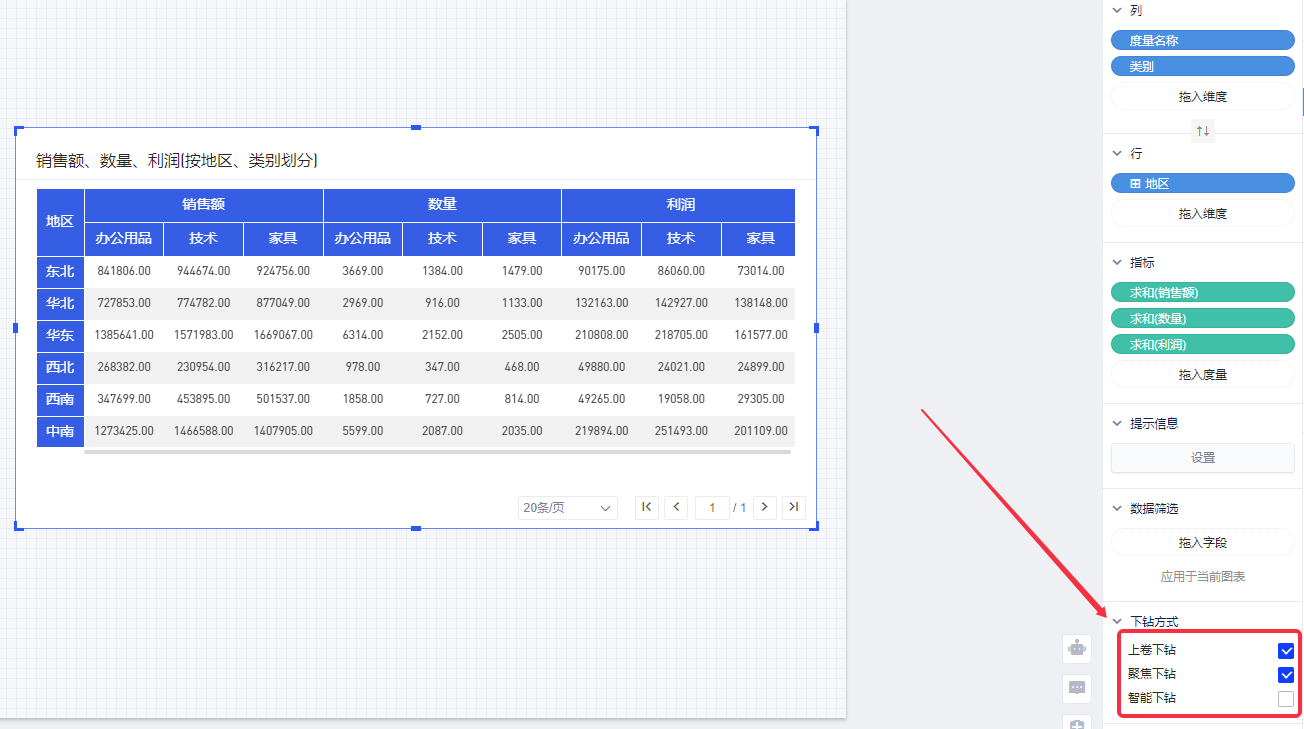Click the swap rows and columns icon
Viewport: 1304px width, 729px height.
click(1203, 131)
